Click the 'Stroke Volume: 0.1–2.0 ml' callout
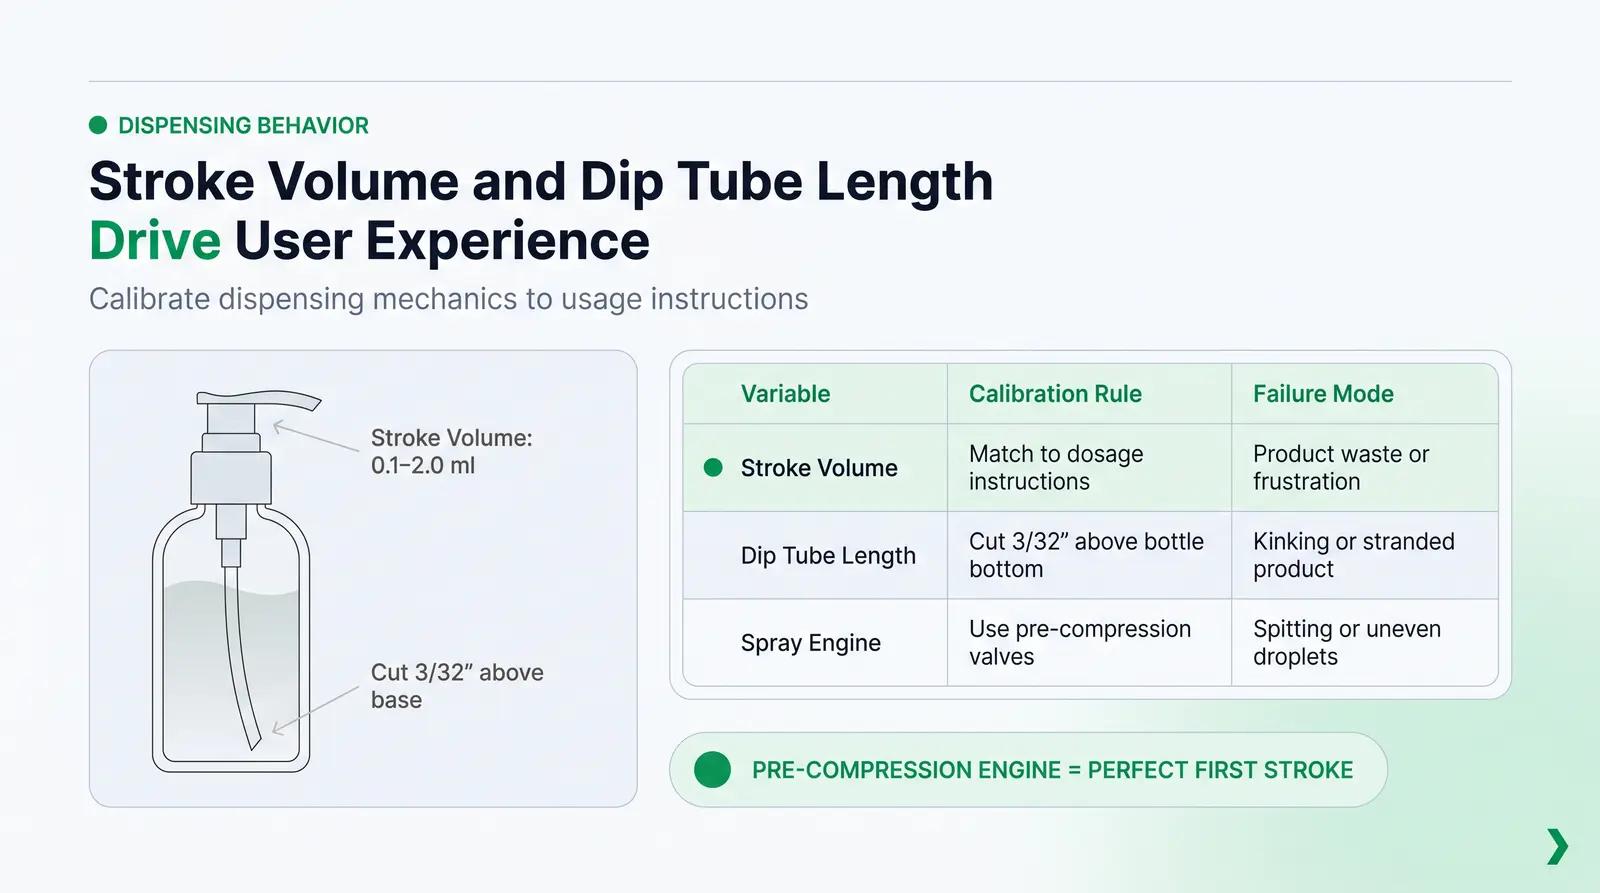Image resolution: width=1600 pixels, height=893 pixels. tap(452, 452)
